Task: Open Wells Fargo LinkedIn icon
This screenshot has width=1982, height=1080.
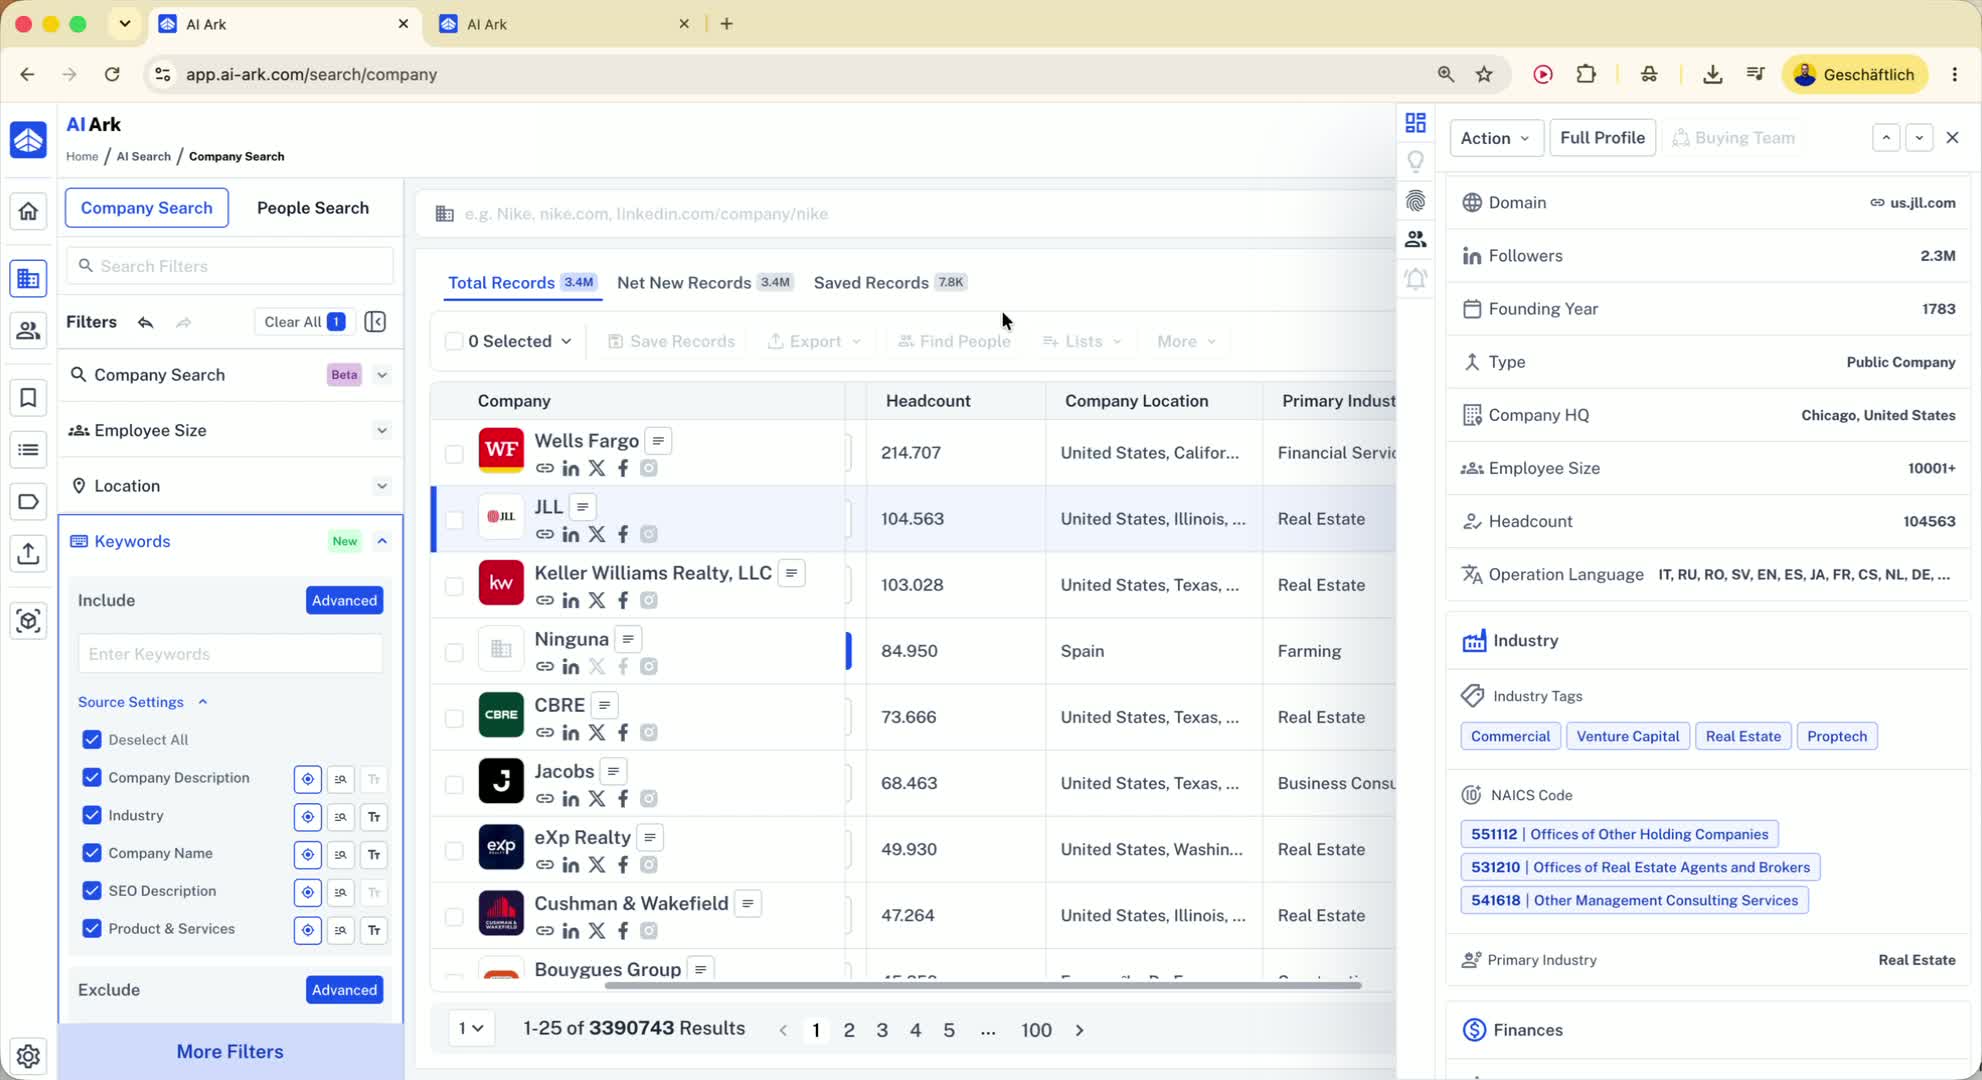Action: tap(571, 468)
